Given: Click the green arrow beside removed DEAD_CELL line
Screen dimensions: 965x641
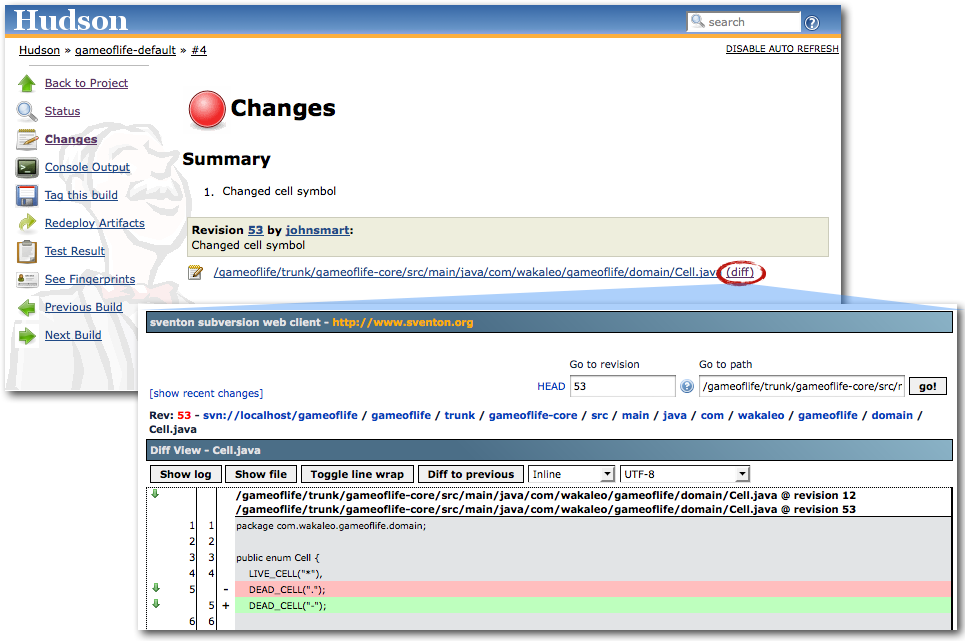Looking at the screenshot, I should [156, 588].
